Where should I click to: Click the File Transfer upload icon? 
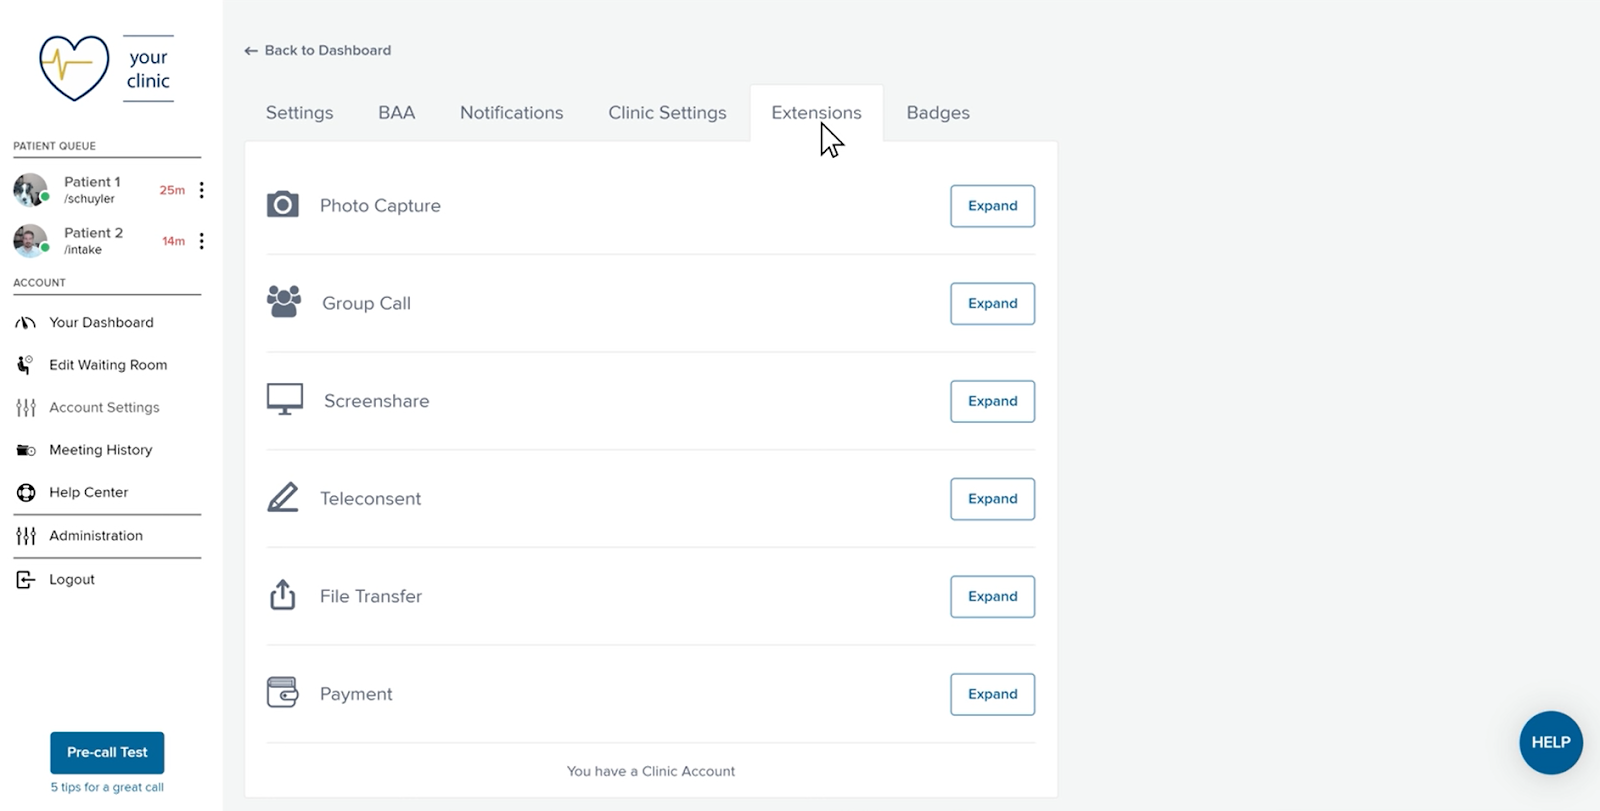tap(283, 595)
